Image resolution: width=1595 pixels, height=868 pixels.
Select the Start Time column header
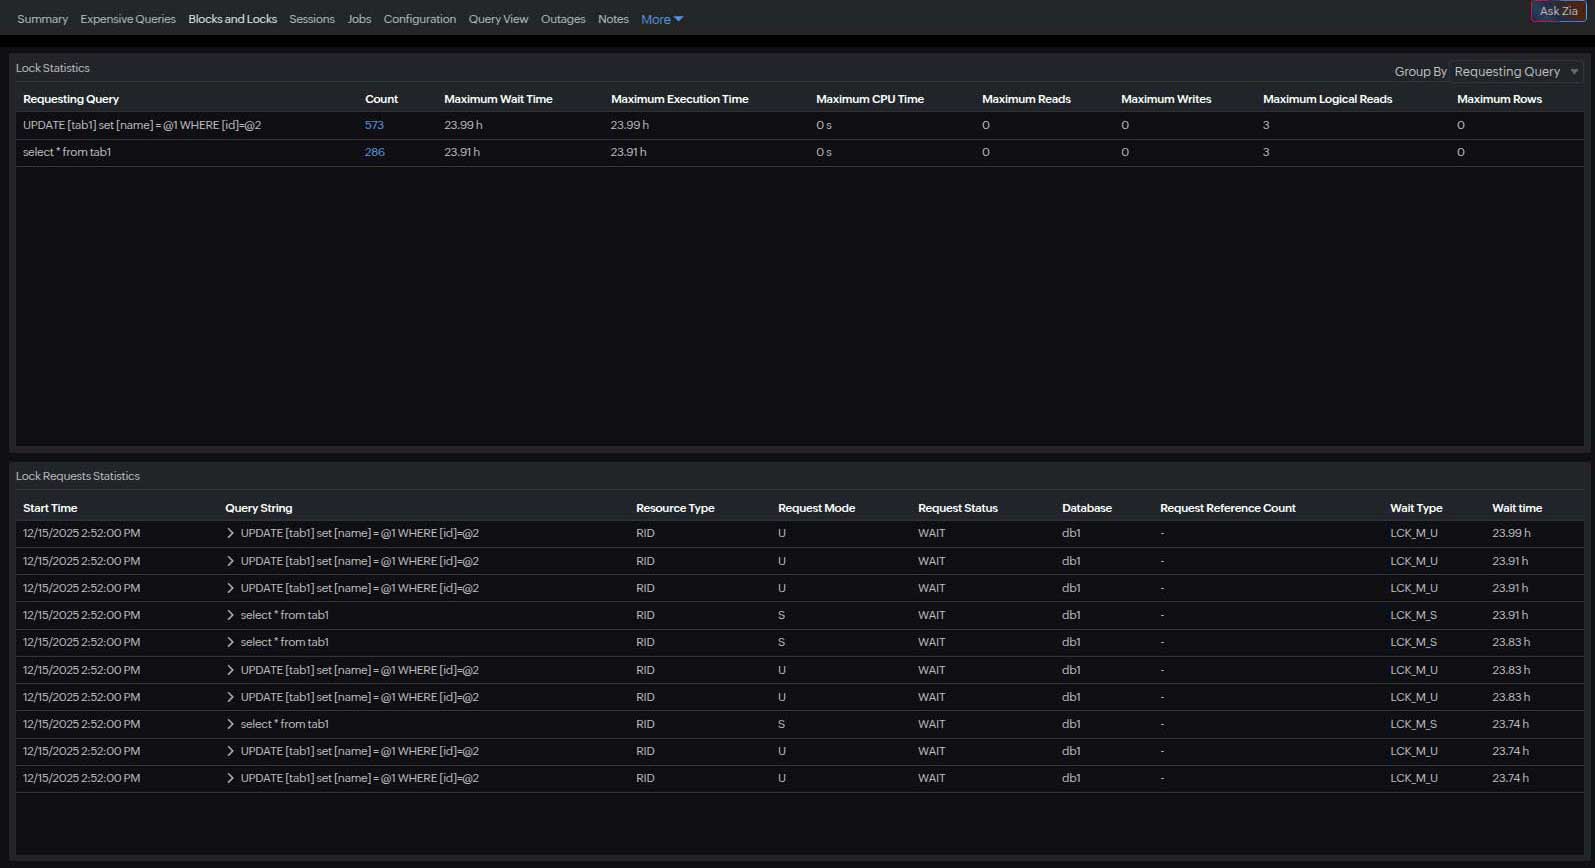[x=50, y=508]
